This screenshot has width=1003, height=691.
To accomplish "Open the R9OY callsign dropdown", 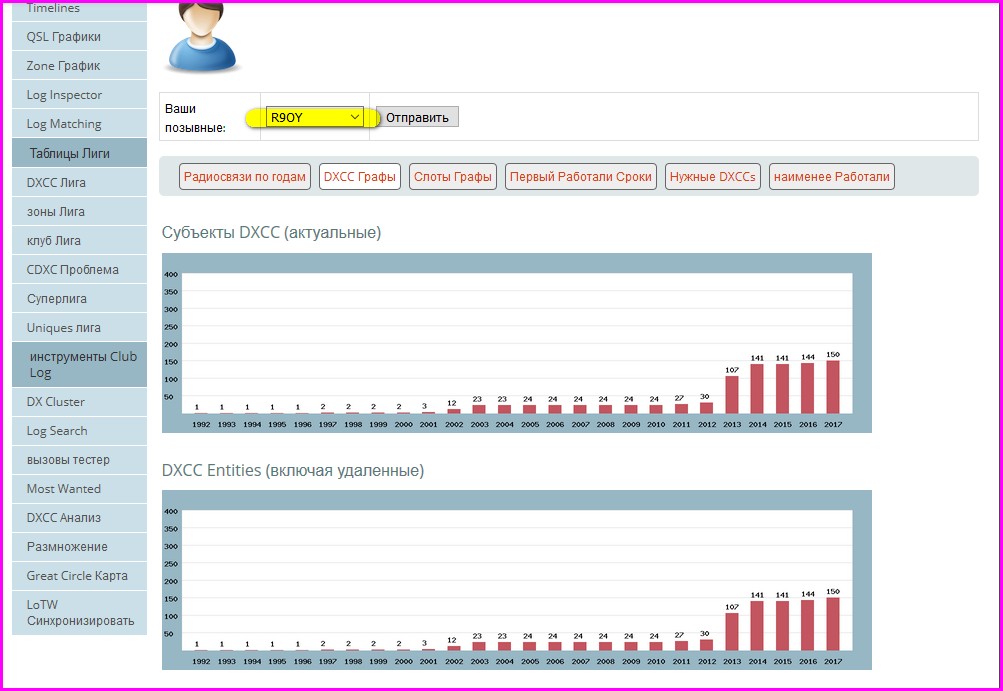I will point(314,117).
